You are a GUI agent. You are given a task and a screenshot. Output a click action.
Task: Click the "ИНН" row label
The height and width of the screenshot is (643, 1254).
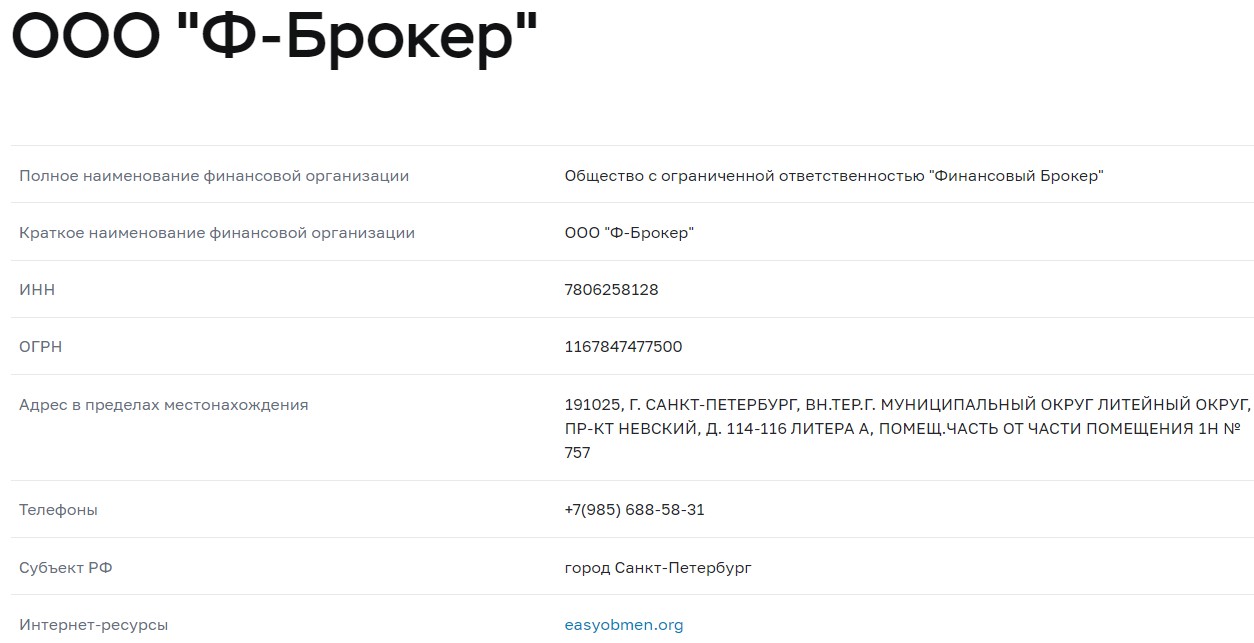(37, 290)
